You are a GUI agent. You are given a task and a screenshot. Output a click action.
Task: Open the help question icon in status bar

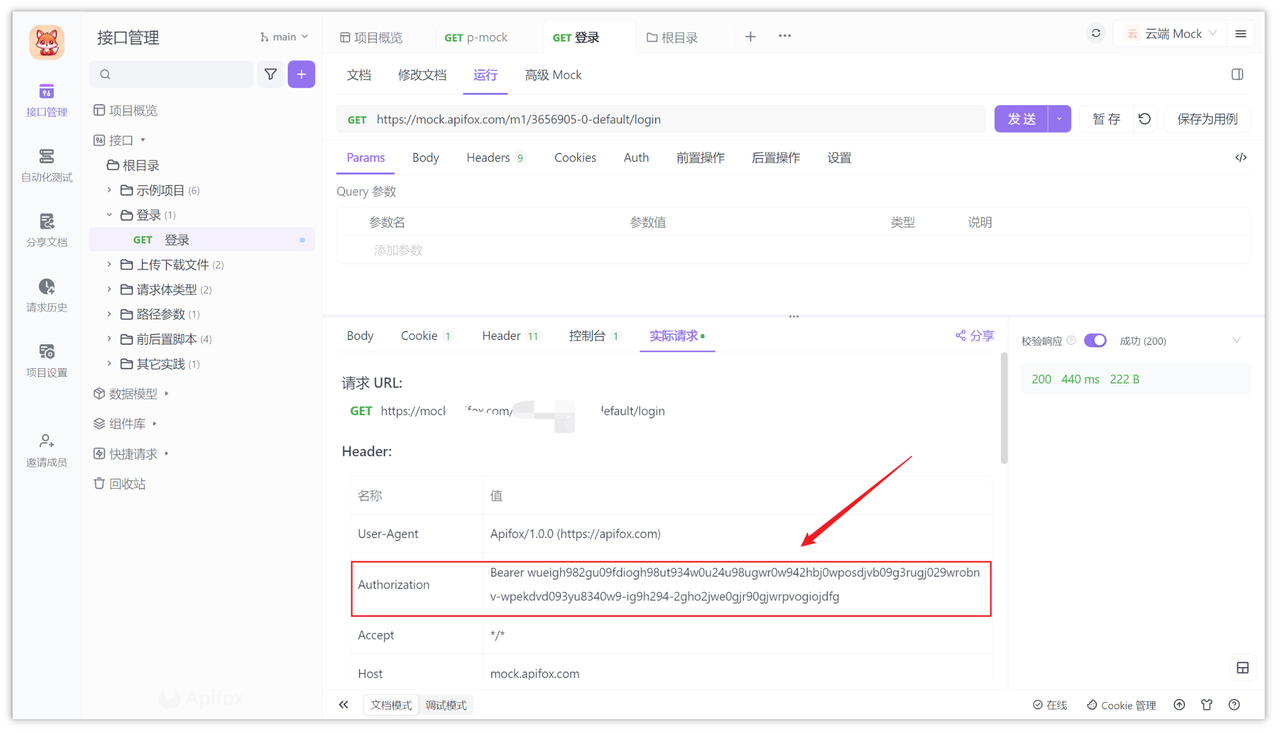pyautogui.click(x=1234, y=705)
